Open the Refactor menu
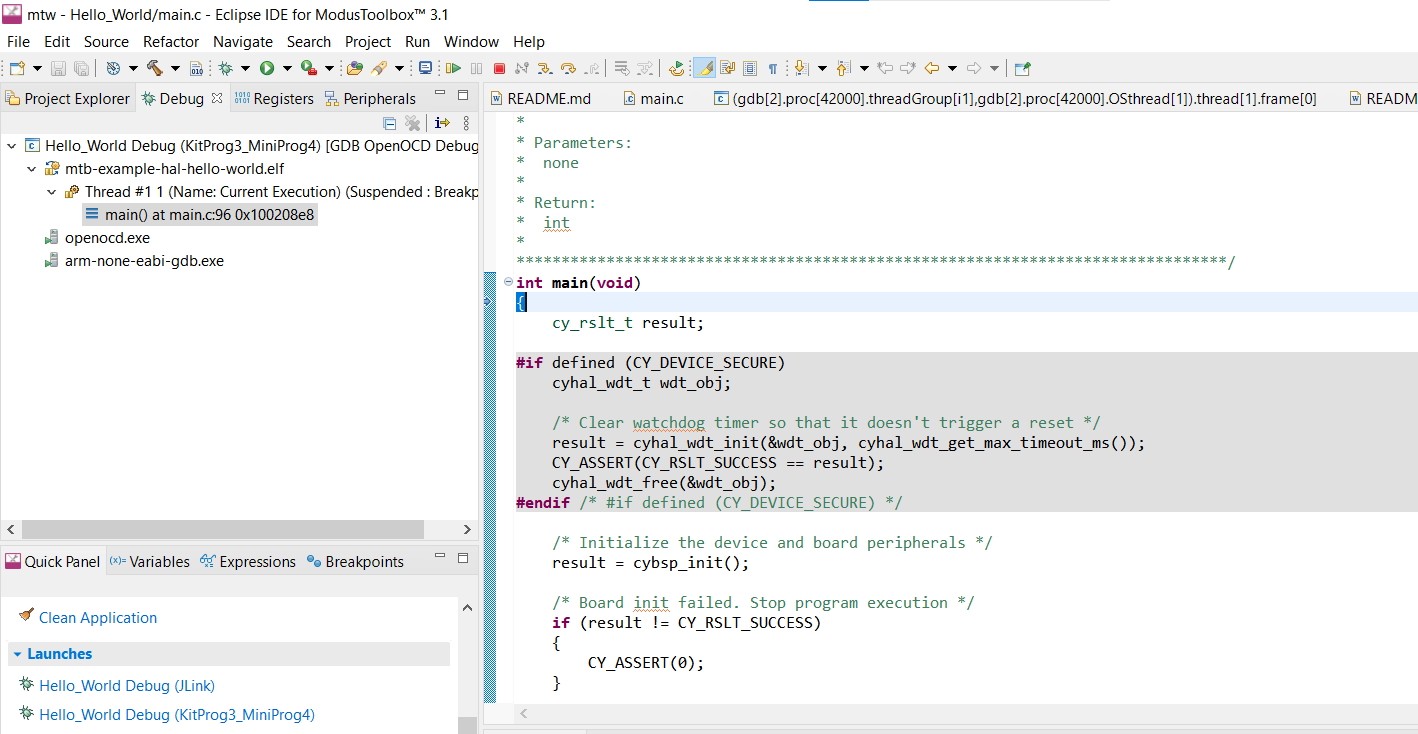Viewport: 1418px width, 734px height. 171,42
